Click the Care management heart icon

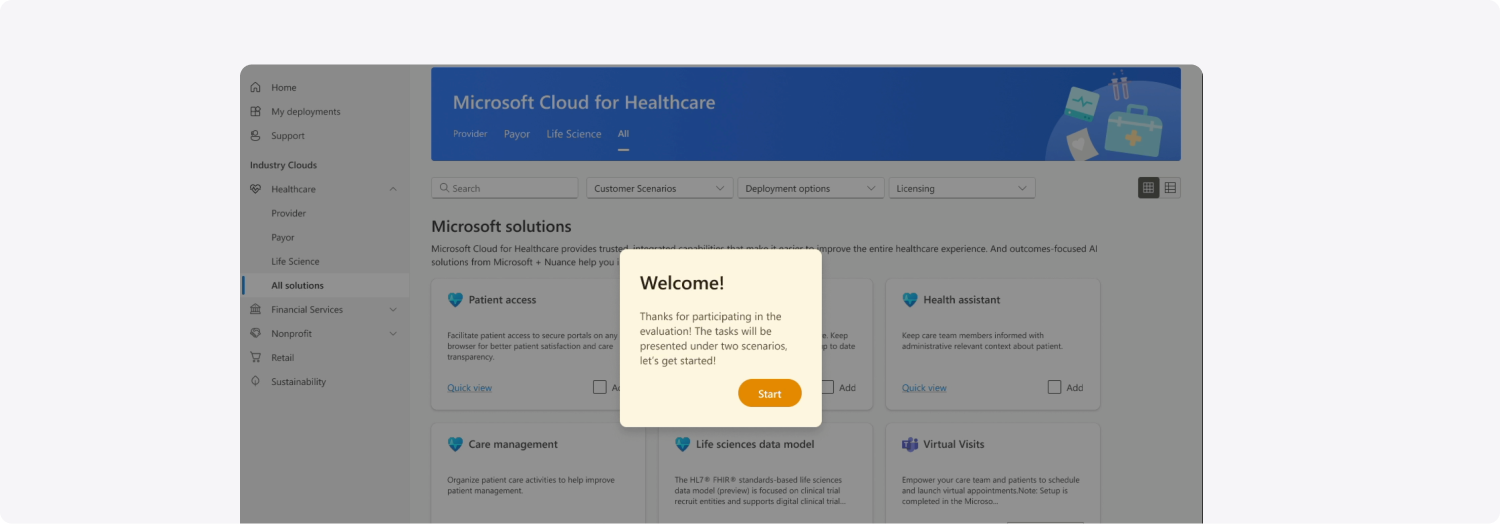click(x=455, y=444)
